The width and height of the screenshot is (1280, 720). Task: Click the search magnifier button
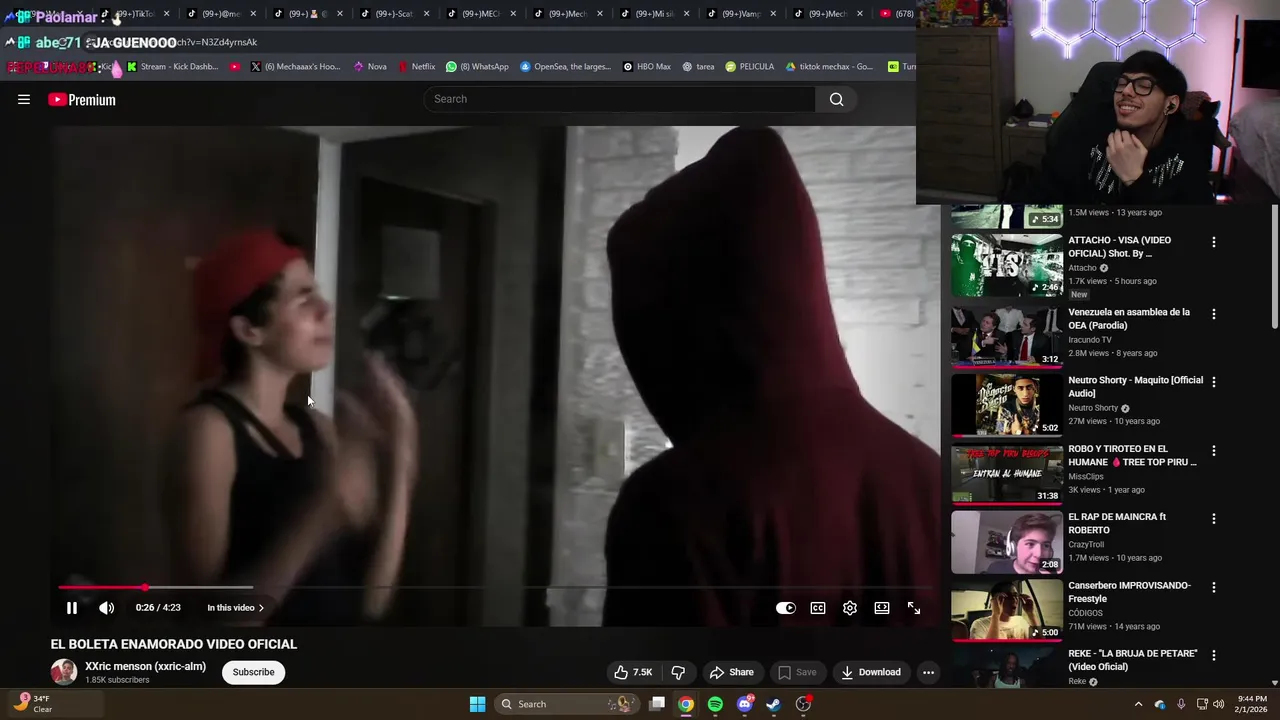[836, 99]
